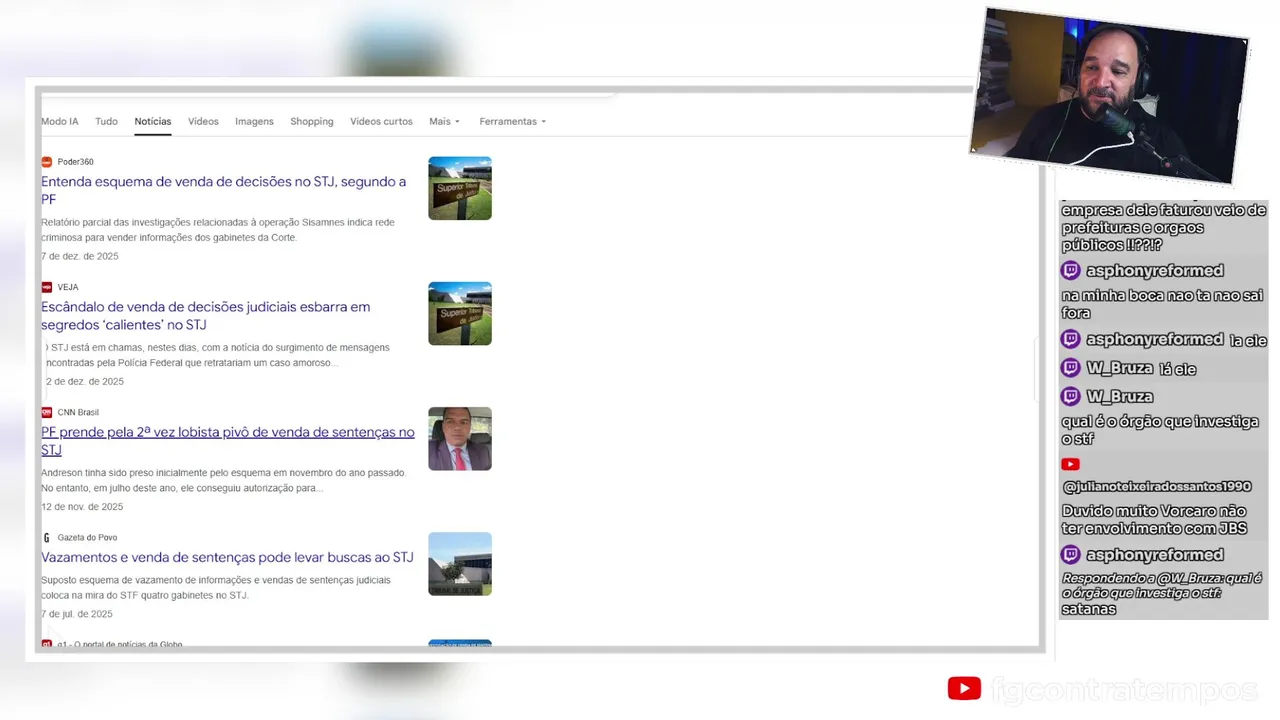
Task: Click the streamer webcam overlay
Action: click(1110, 96)
